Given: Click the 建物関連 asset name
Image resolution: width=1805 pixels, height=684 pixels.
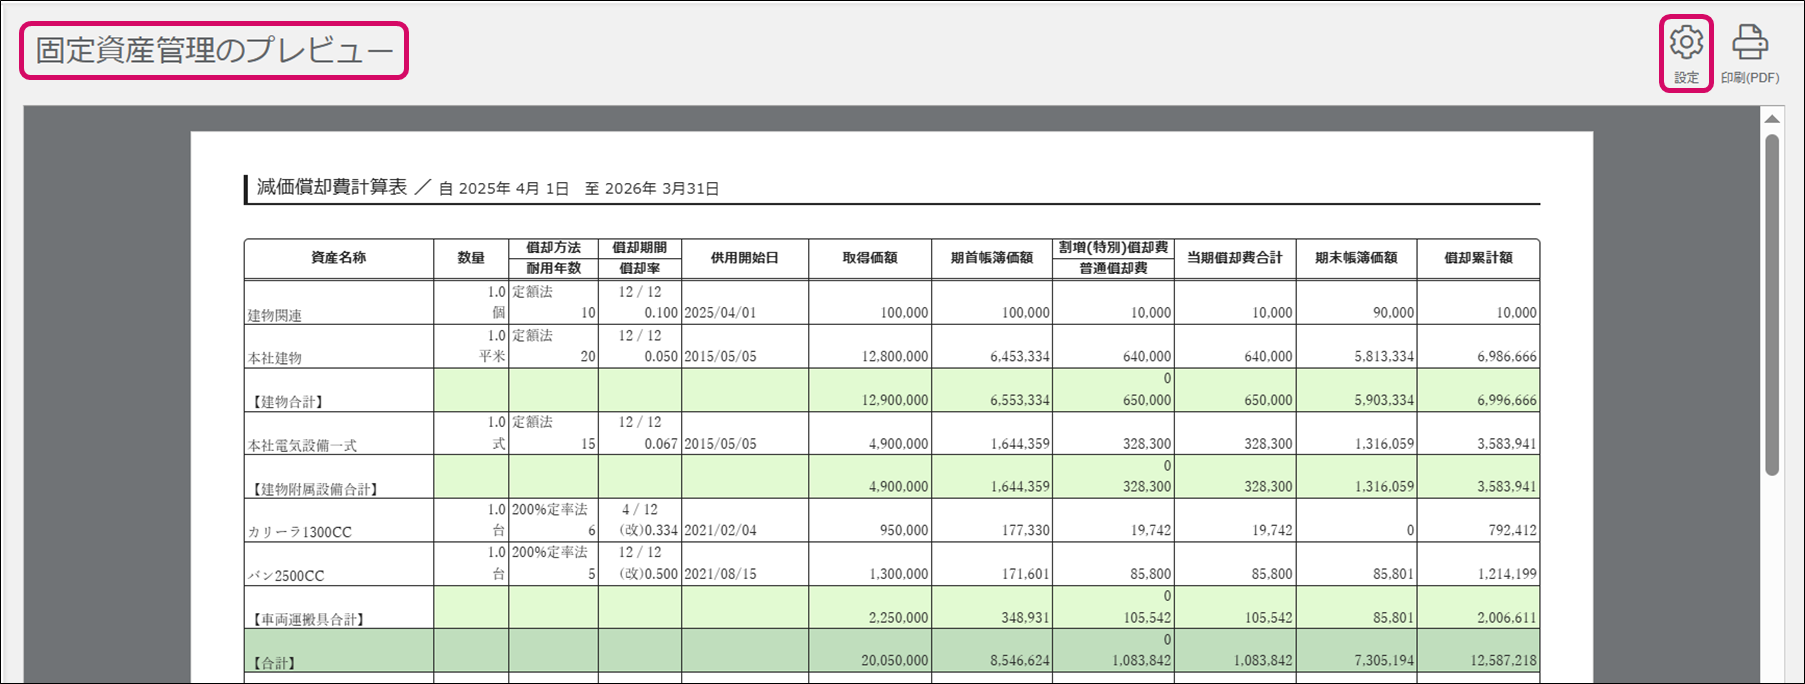Looking at the screenshot, I should 275,315.
